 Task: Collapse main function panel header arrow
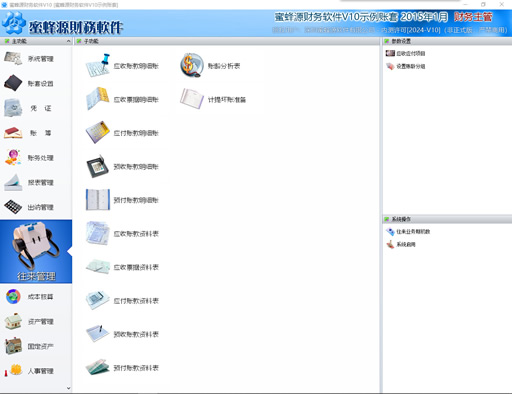click(x=68, y=41)
